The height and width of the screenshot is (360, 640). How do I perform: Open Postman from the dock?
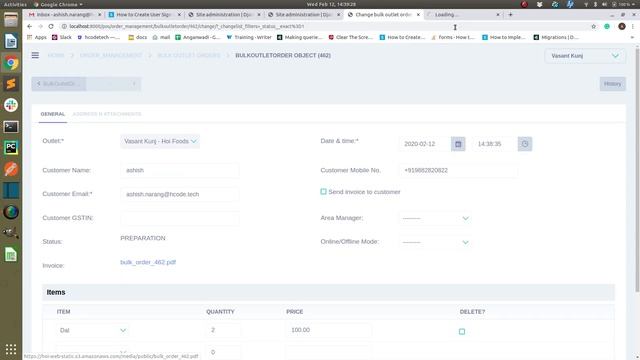tap(11, 169)
